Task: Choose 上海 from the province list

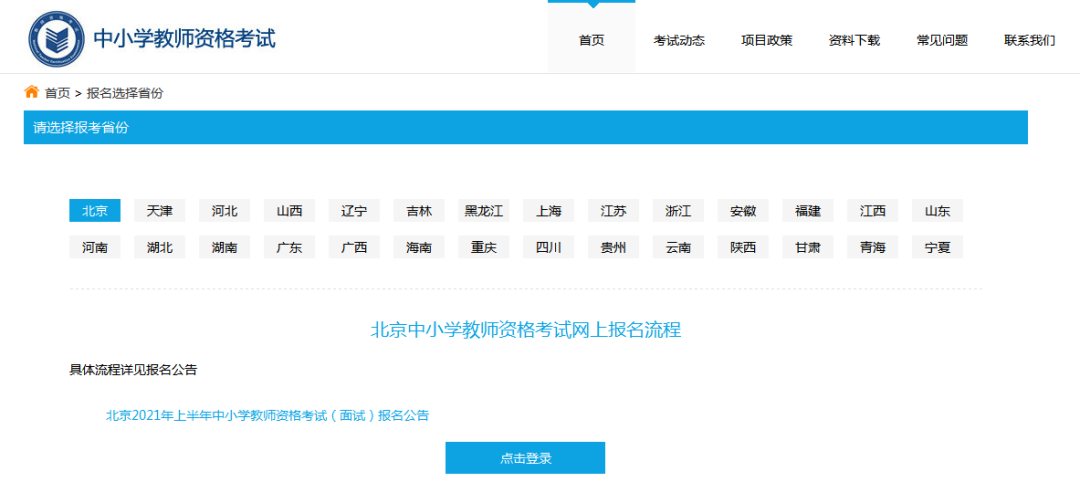Action: 549,211
